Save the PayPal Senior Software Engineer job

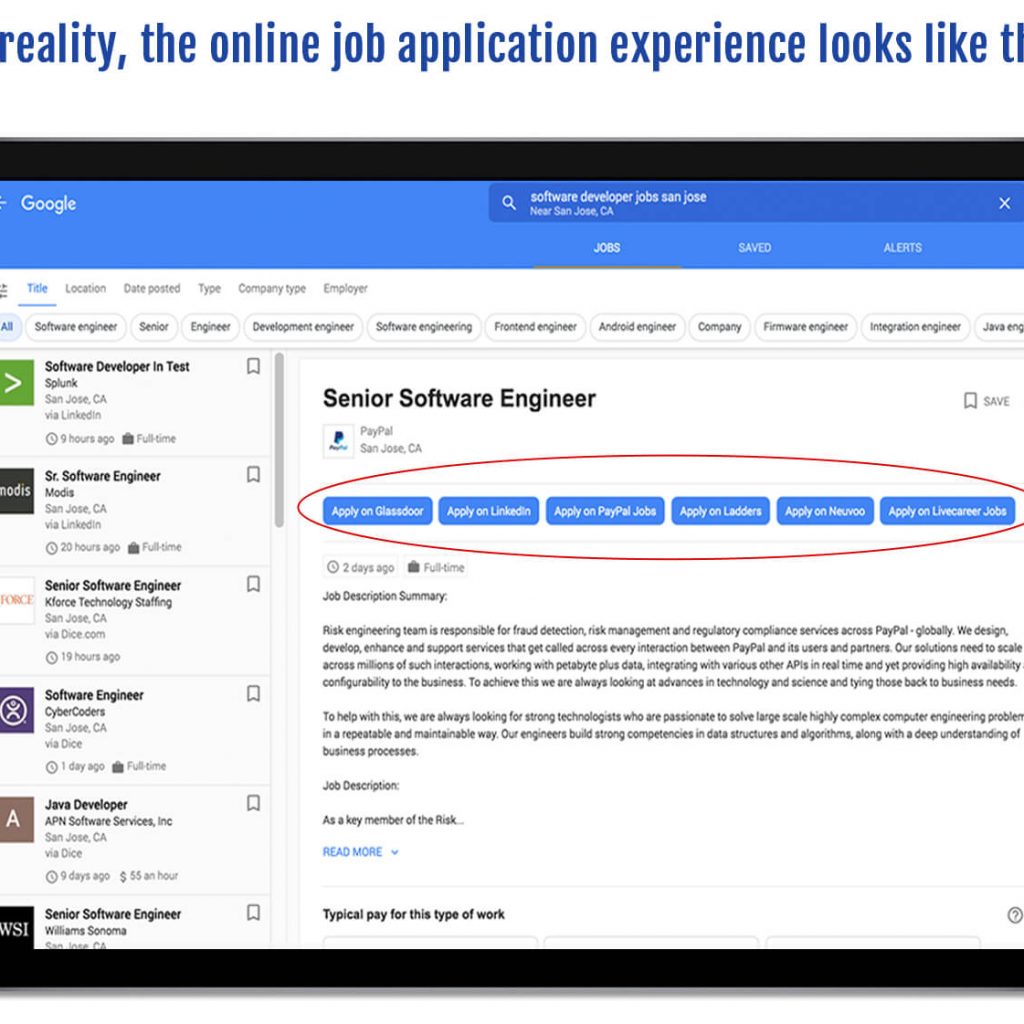click(x=986, y=400)
